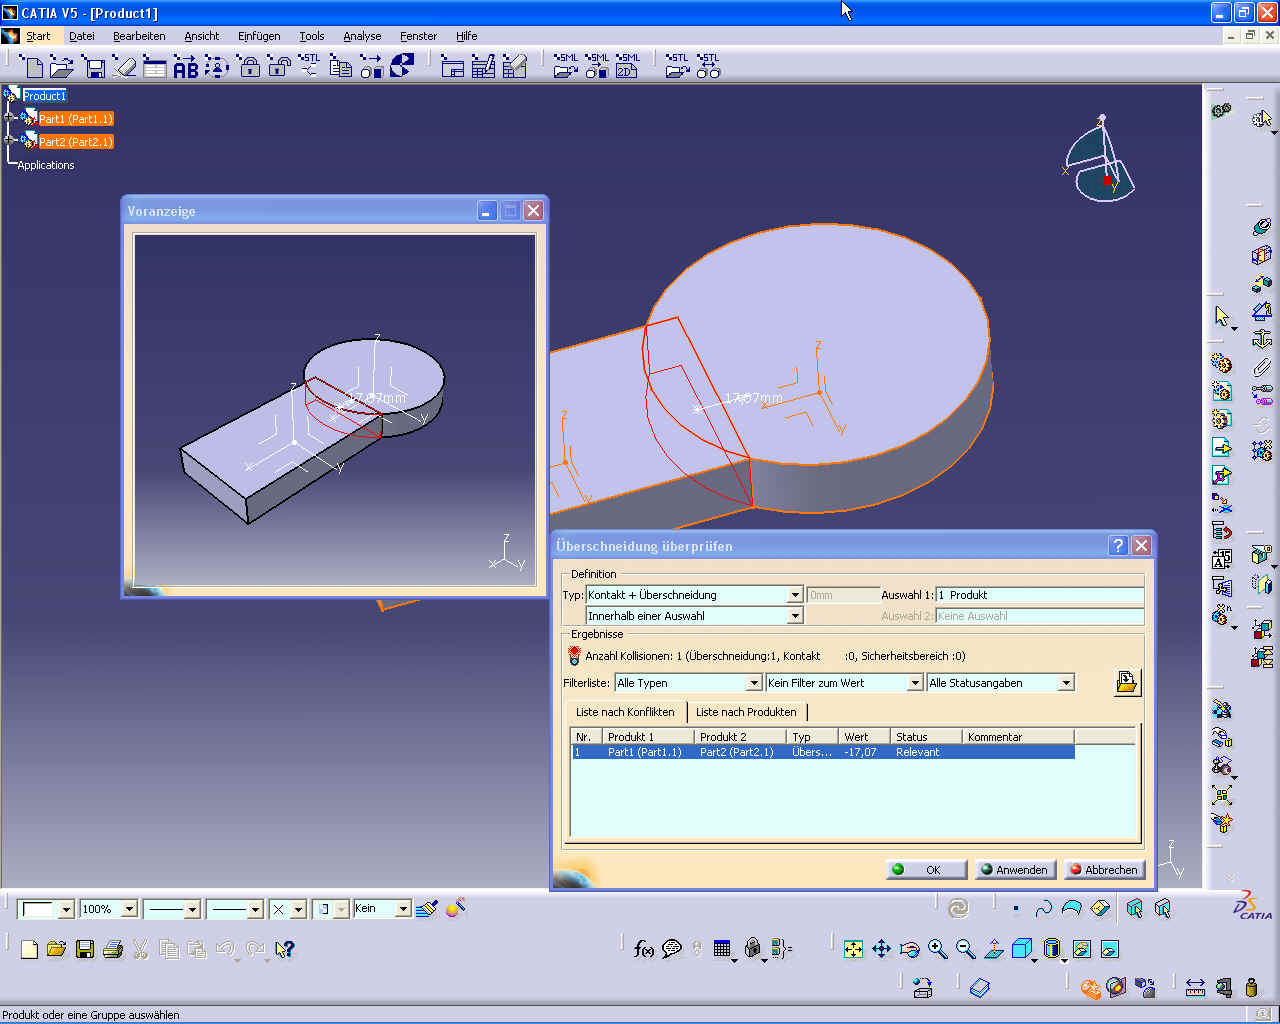Click the New document icon in bottom toolbar
The image size is (1280, 1024).
(x=29, y=949)
